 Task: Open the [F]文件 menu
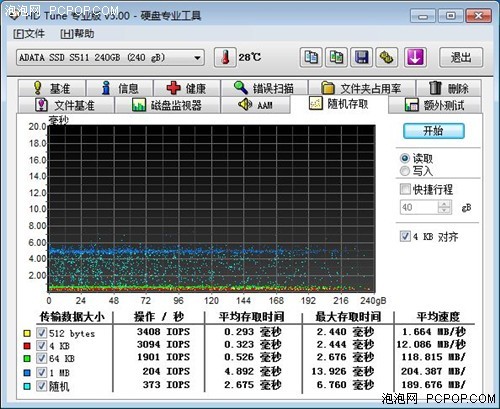pyautogui.click(x=29, y=34)
